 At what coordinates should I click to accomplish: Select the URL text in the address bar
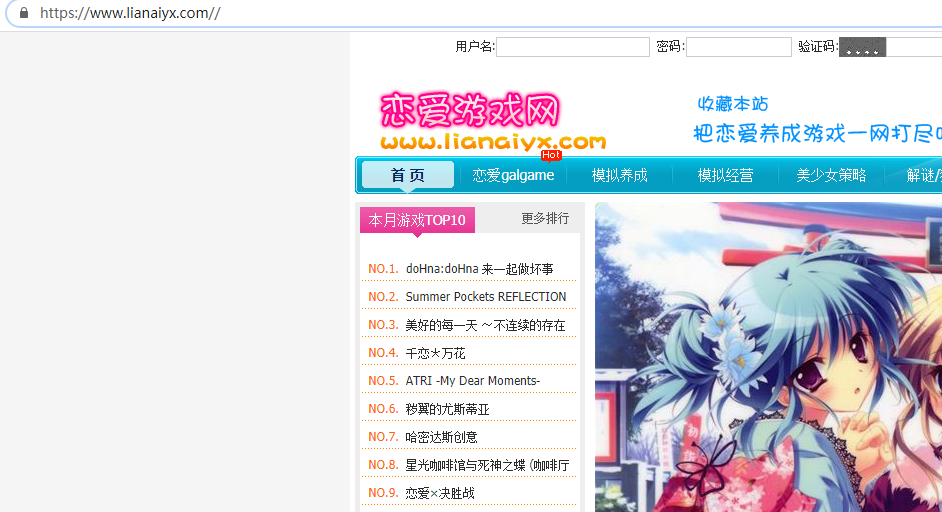click(x=130, y=13)
